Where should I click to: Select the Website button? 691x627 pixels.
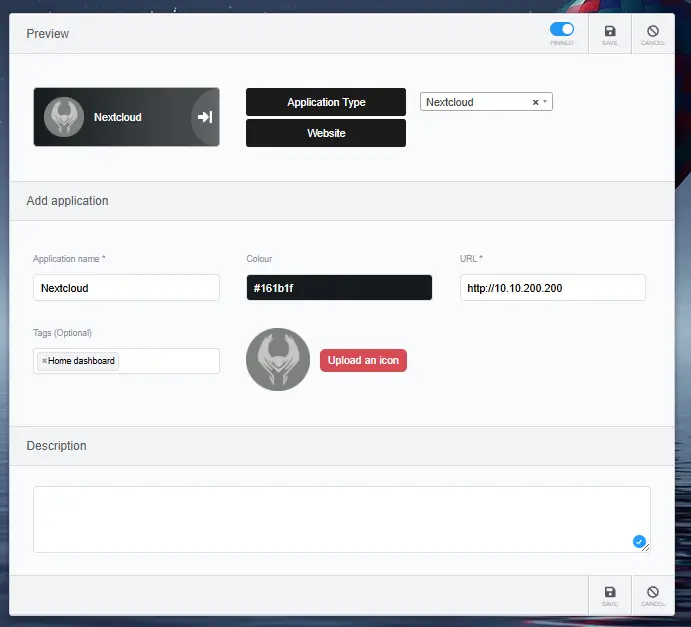tap(326, 133)
